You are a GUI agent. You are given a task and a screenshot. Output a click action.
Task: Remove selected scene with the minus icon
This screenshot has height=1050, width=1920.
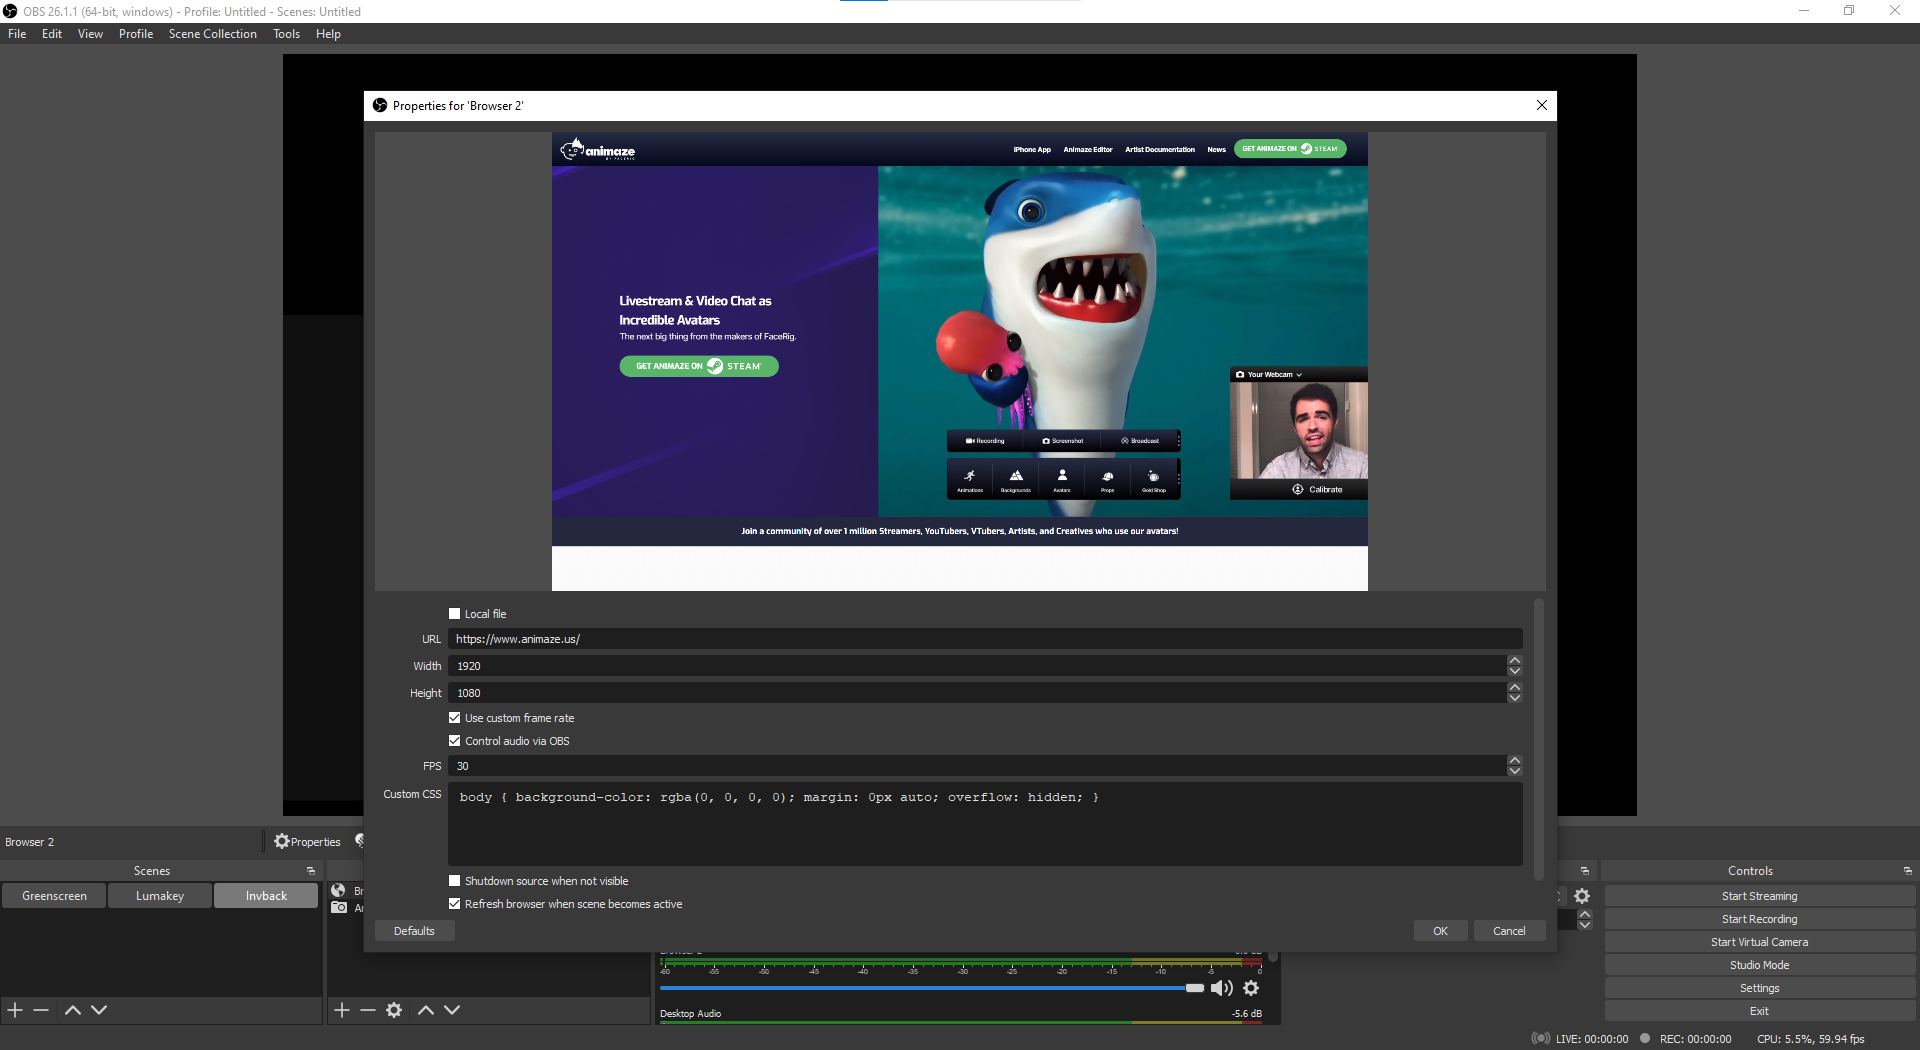pos(41,1010)
